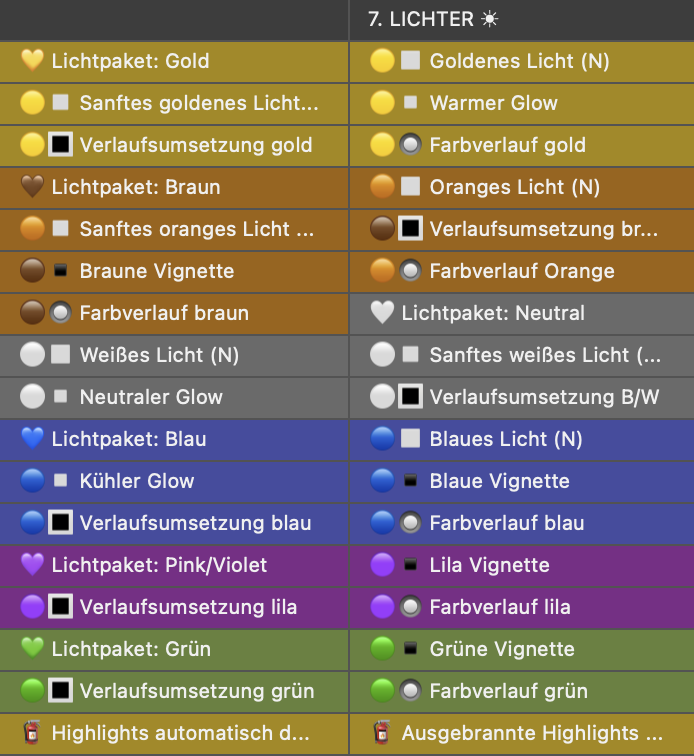Viewport: 694px width, 756px height.
Task: Click the blue heart icon beside Lichtpaket: Blau
Action: click(x=32, y=439)
